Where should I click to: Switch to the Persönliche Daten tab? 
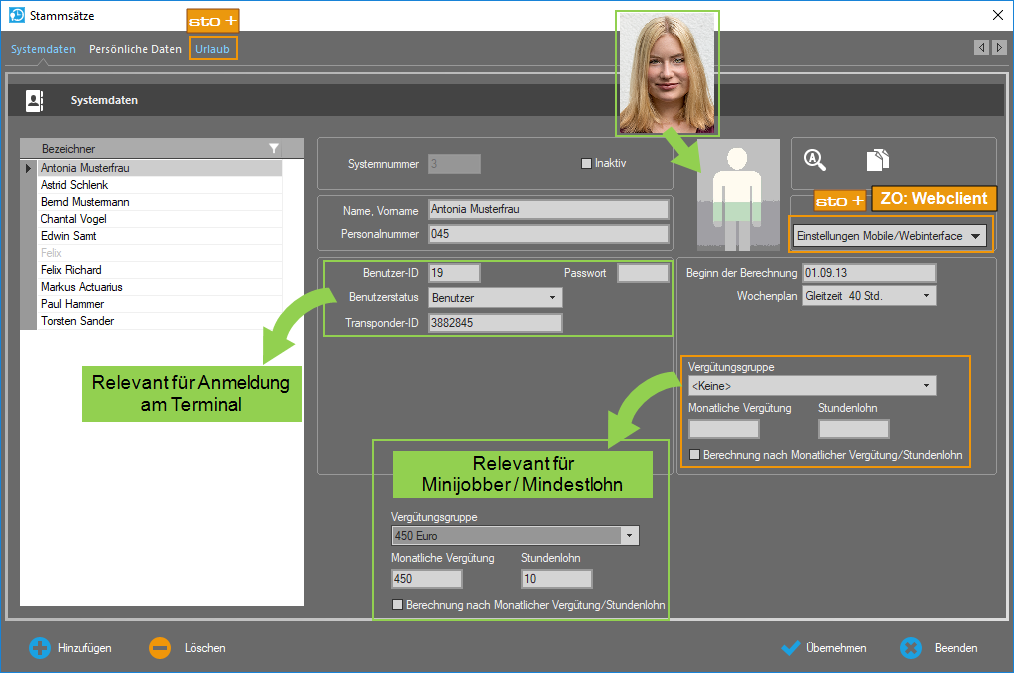[135, 49]
